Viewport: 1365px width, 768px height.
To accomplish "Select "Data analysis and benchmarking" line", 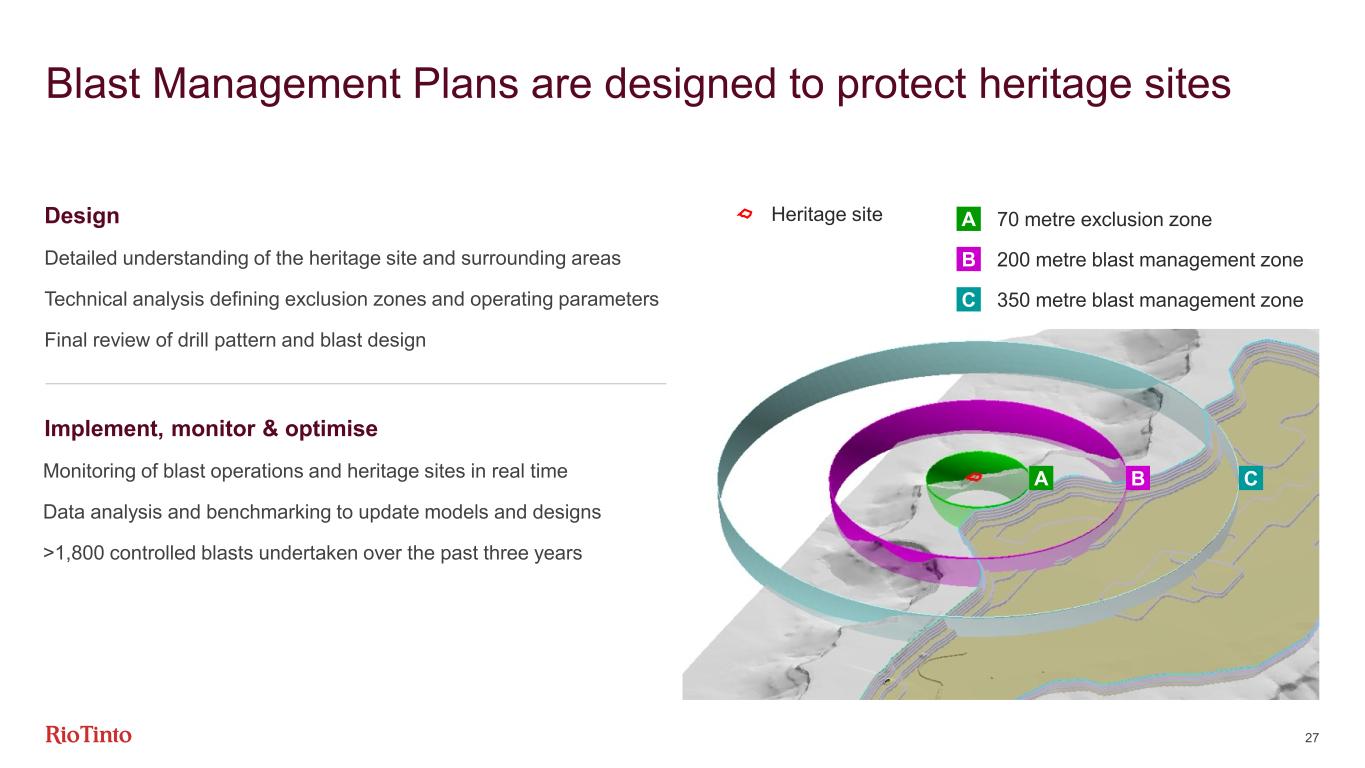I will pyautogui.click(x=322, y=512).
